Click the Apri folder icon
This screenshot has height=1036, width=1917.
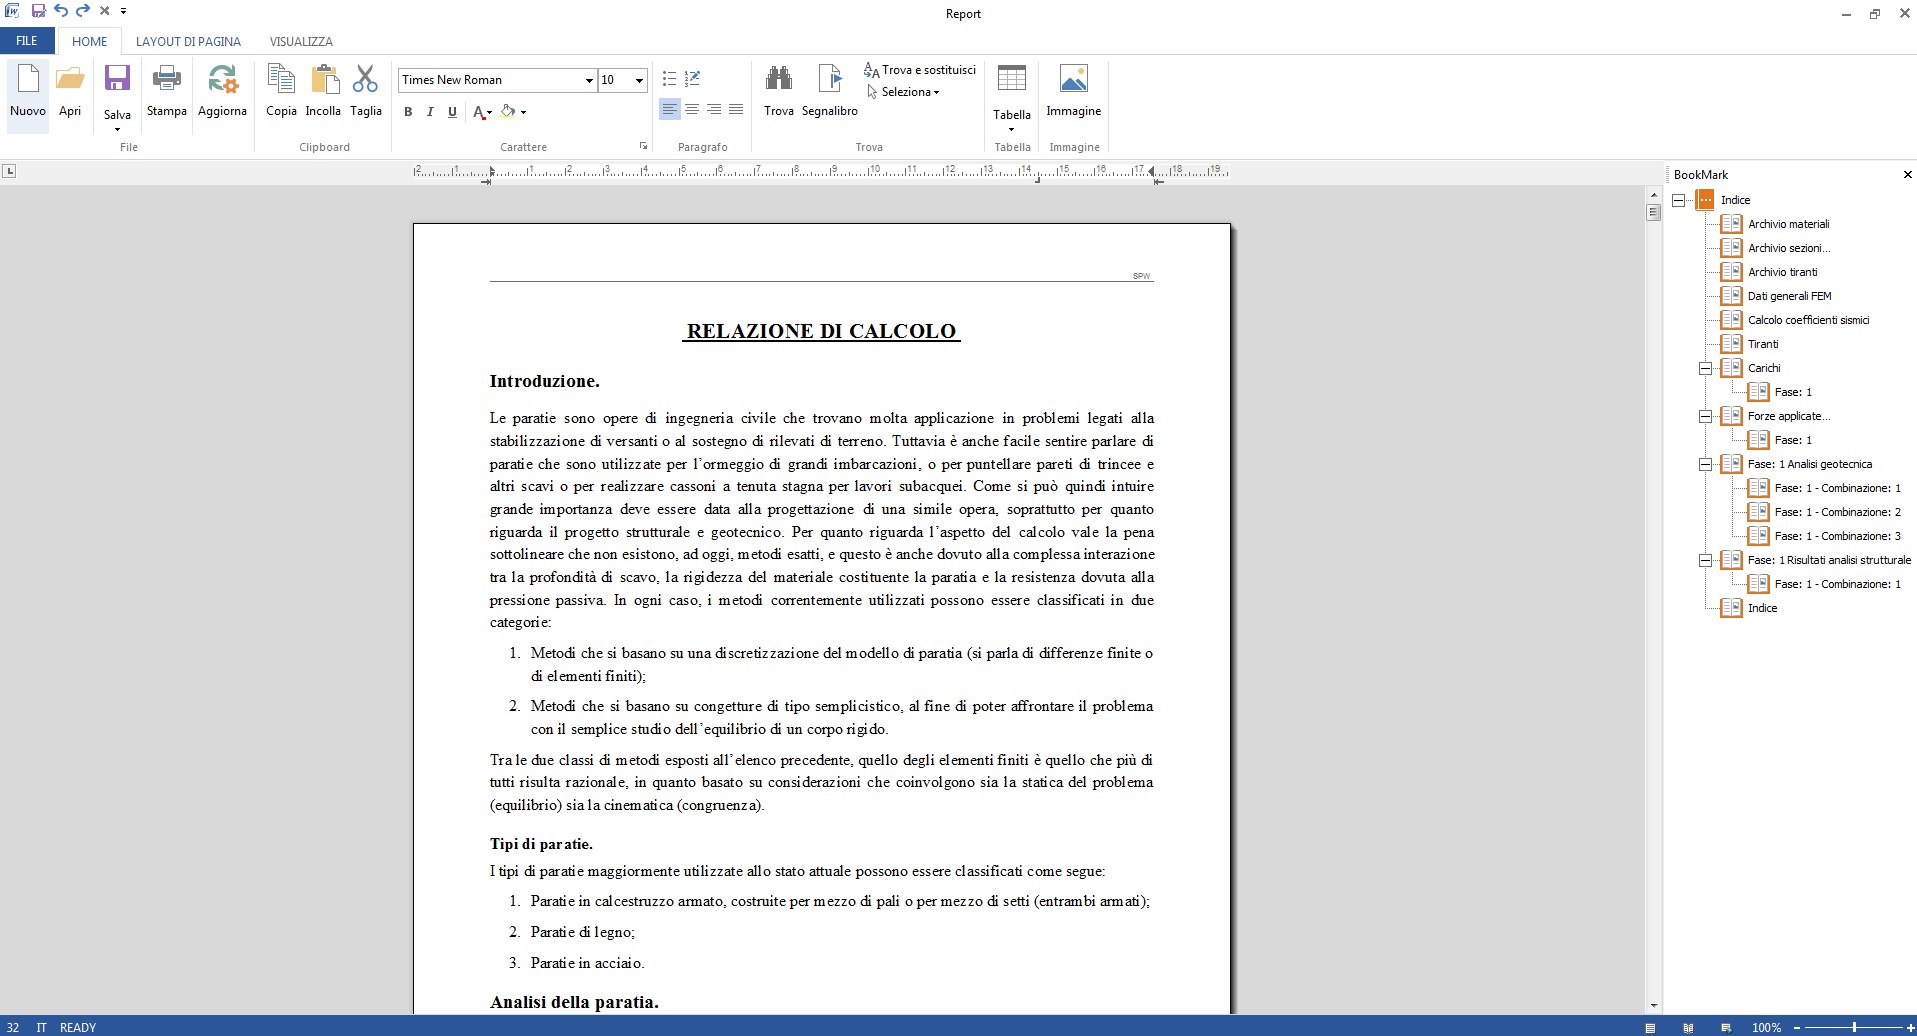point(70,81)
